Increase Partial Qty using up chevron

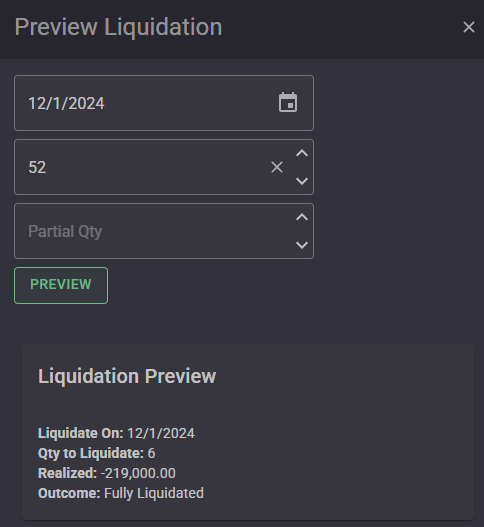pyautogui.click(x=302, y=217)
